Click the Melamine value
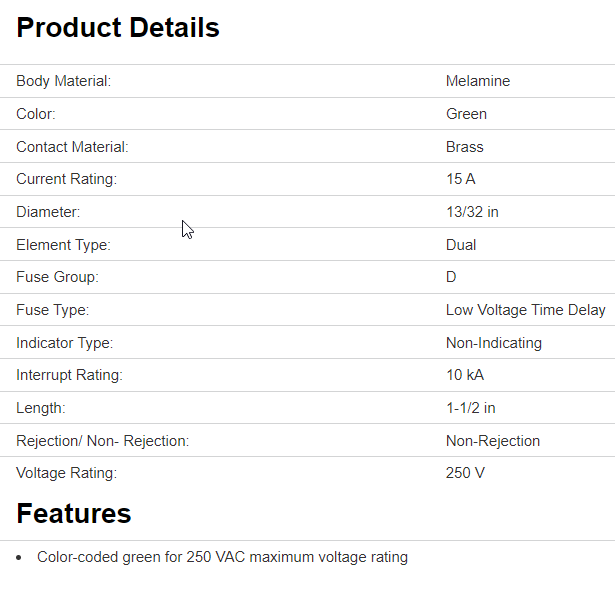Viewport: 615px width, 596px height. pyautogui.click(x=478, y=81)
